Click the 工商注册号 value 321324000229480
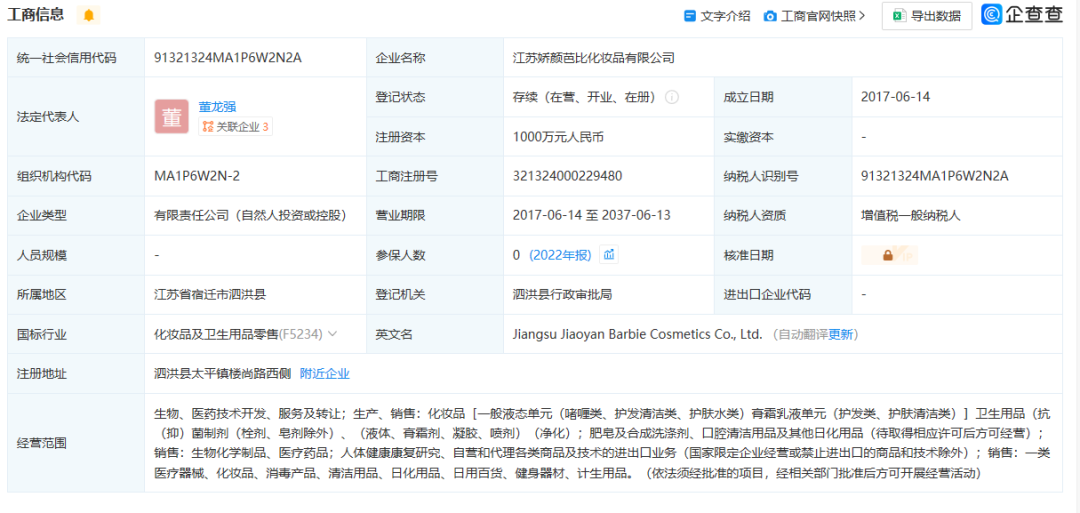 coord(568,176)
